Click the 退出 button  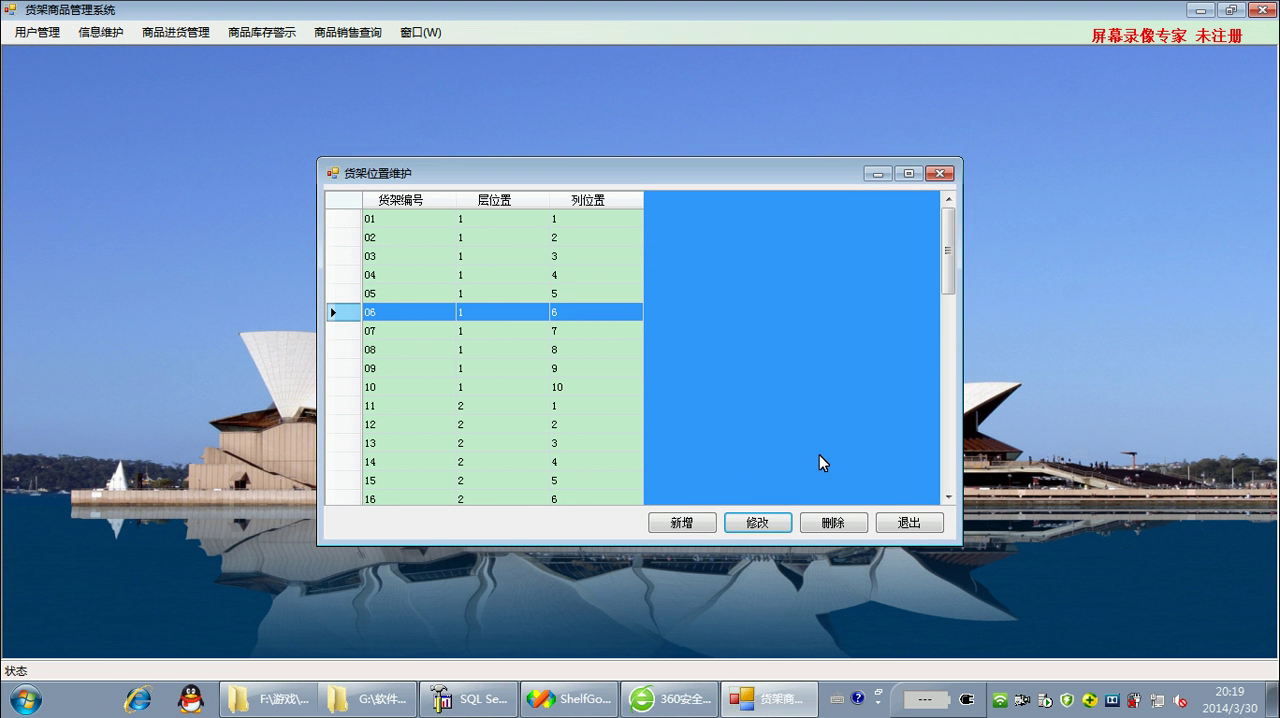(909, 523)
